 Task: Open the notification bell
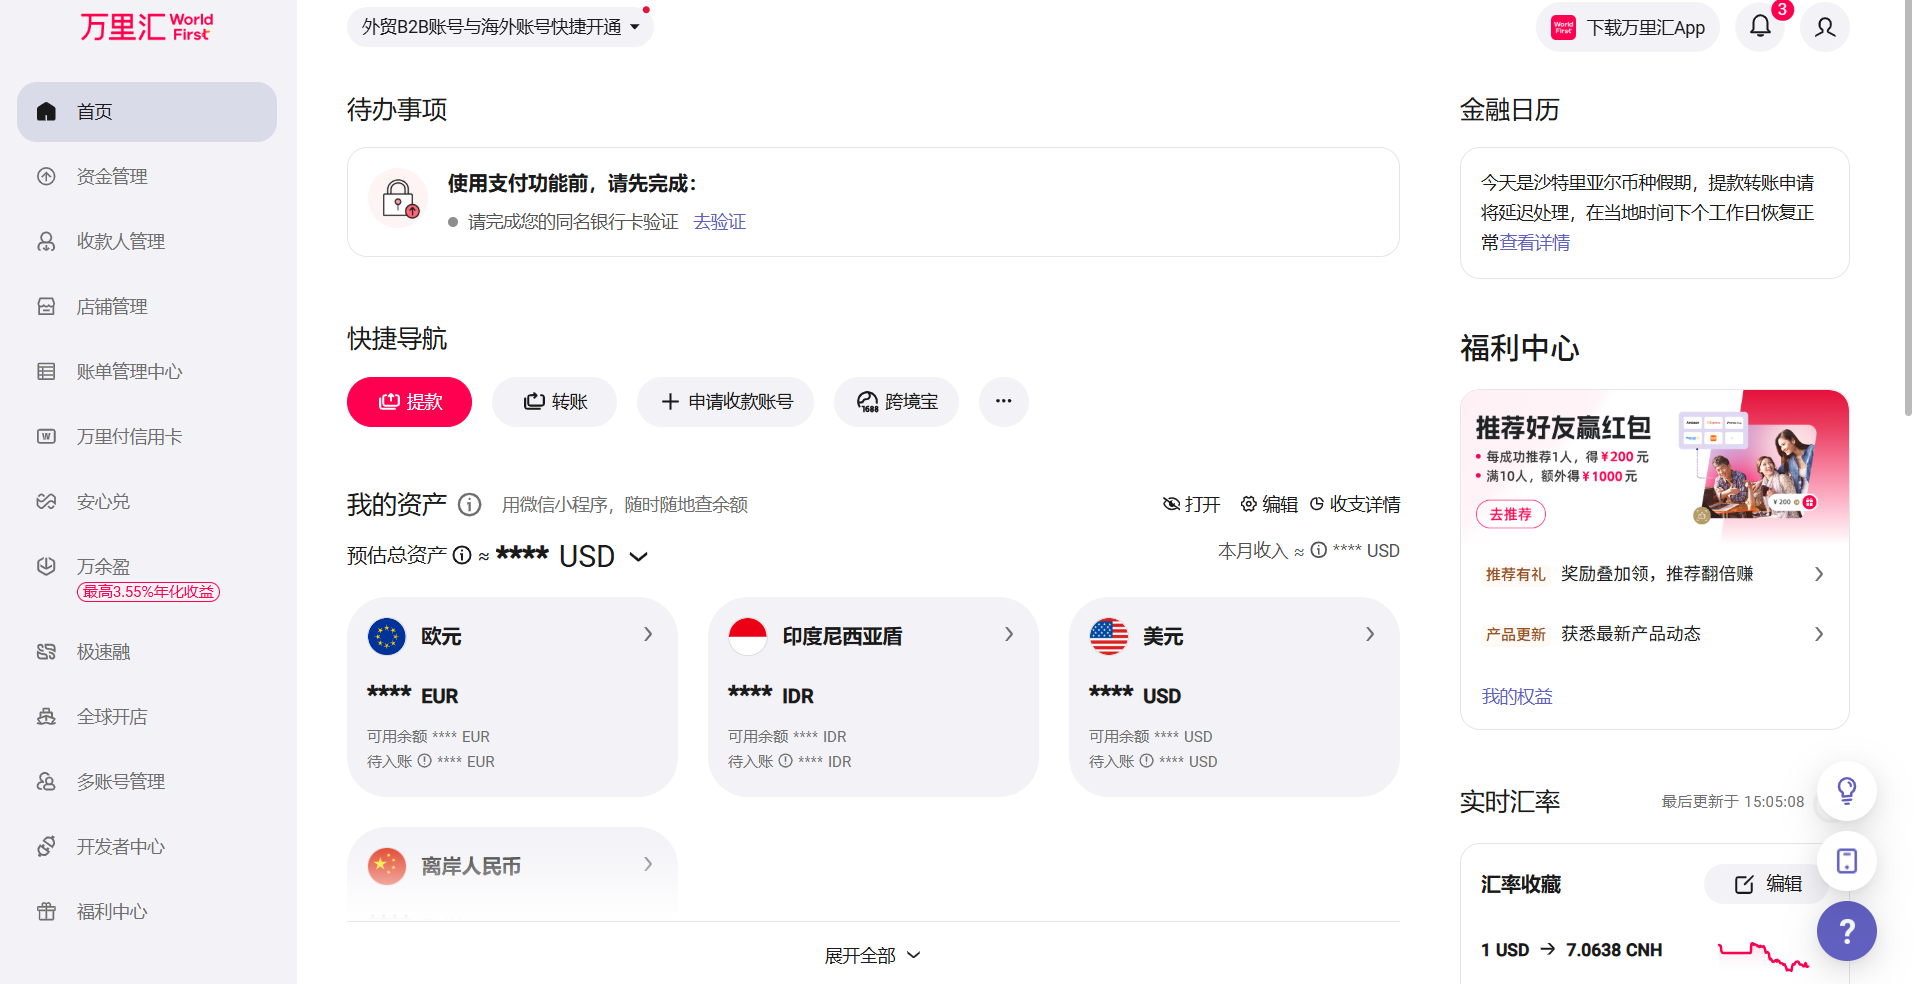pyautogui.click(x=1760, y=27)
